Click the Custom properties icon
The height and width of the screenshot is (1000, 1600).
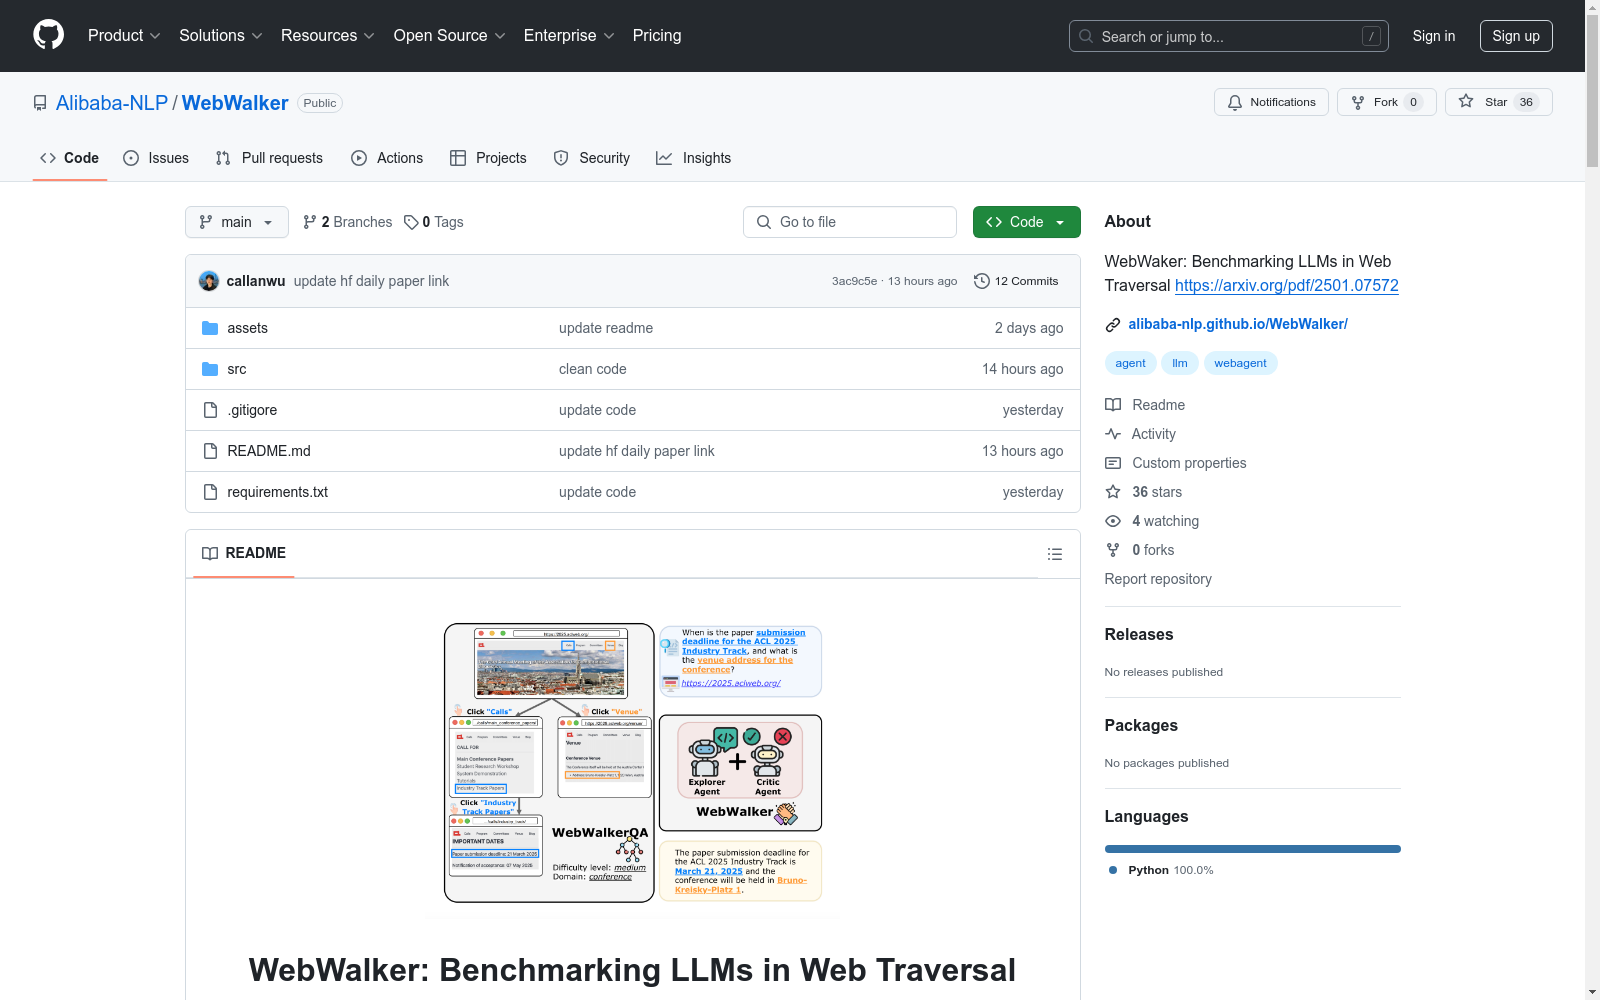(x=1113, y=463)
